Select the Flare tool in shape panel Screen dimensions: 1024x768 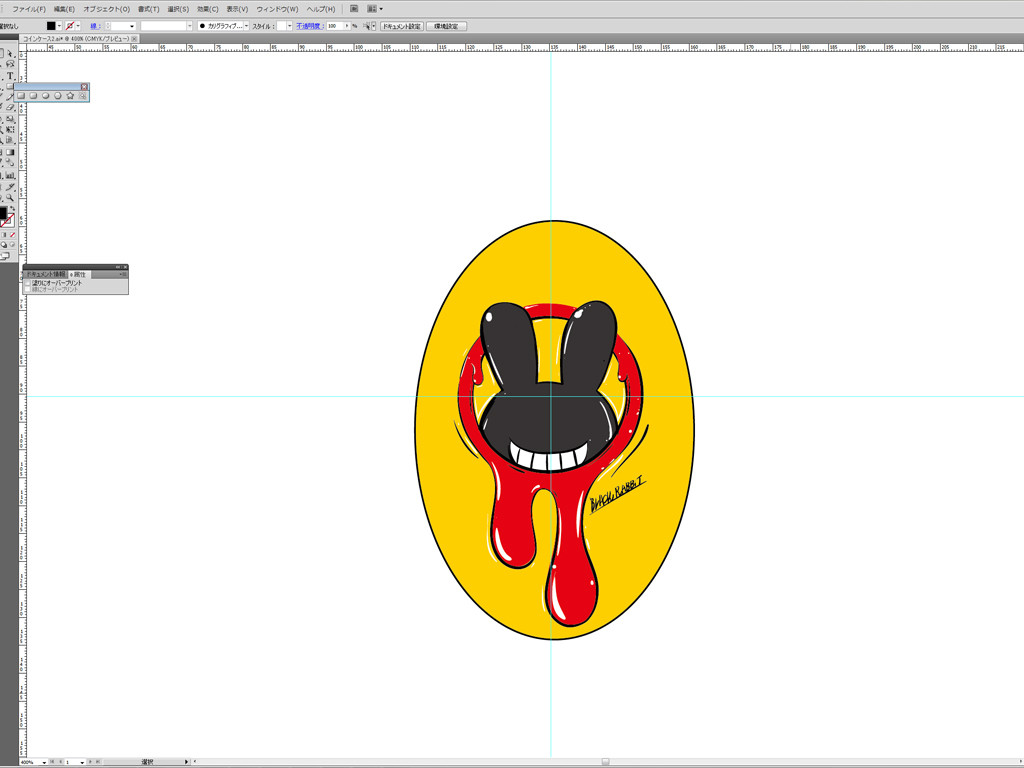pyautogui.click(x=82, y=96)
